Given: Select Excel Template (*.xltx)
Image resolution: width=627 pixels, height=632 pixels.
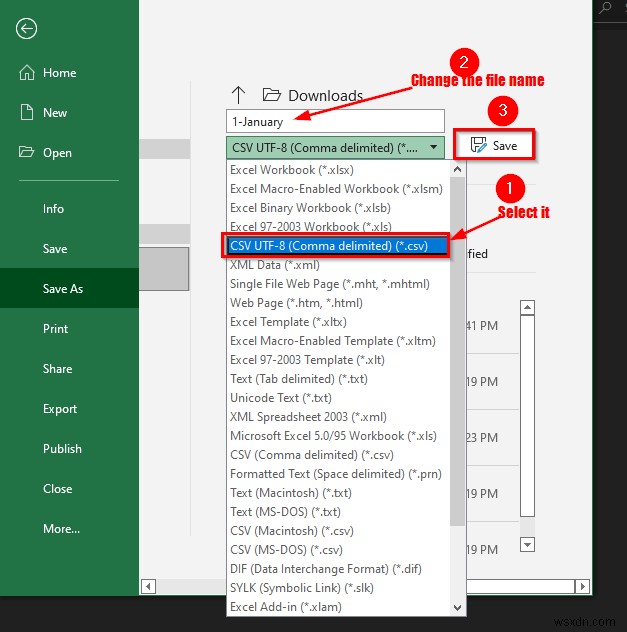Looking at the screenshot, I should pyautogui.click(x=338, y=322).
